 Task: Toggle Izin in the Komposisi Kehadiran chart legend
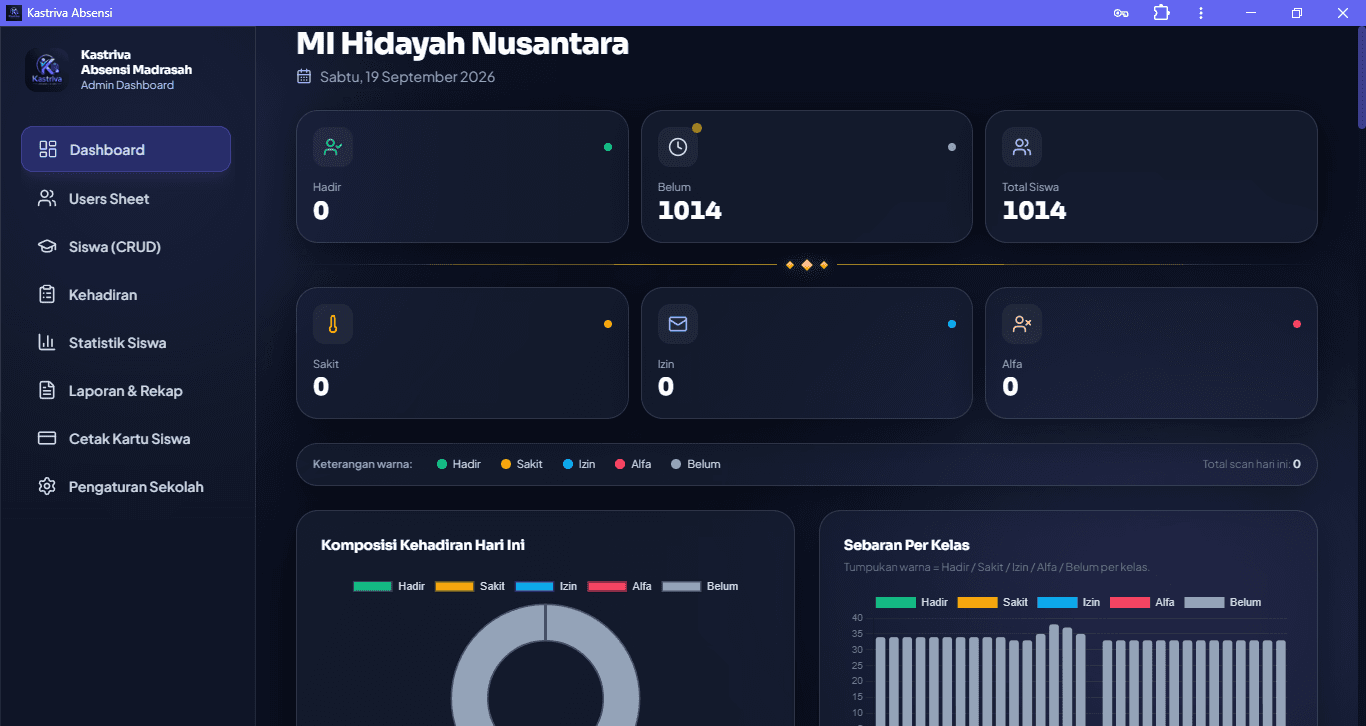[x=546, y=586]
